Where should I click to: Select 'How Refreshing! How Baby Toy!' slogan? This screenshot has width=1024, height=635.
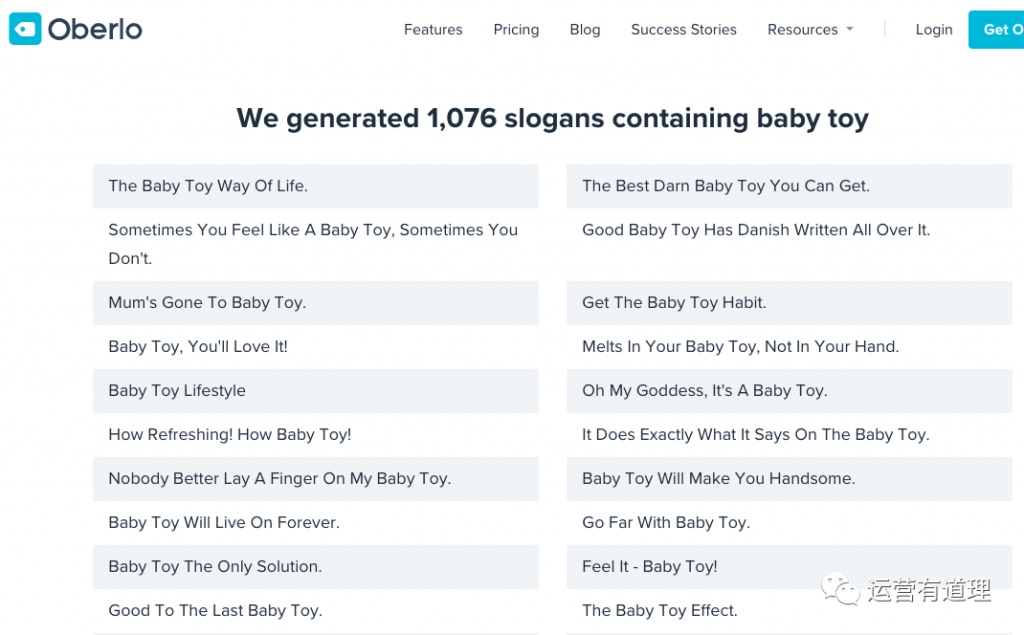315,434
